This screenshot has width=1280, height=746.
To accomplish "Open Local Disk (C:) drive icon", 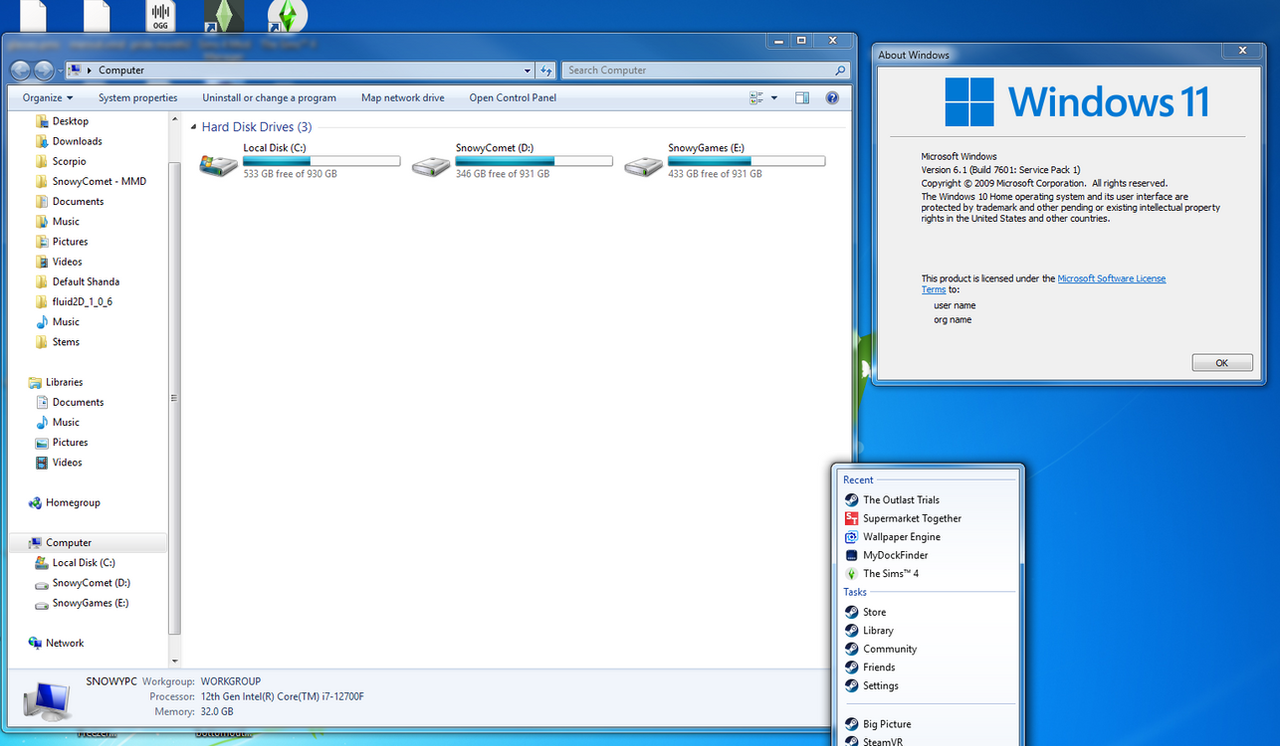I will pyautogui.click(x=217, y=166).
